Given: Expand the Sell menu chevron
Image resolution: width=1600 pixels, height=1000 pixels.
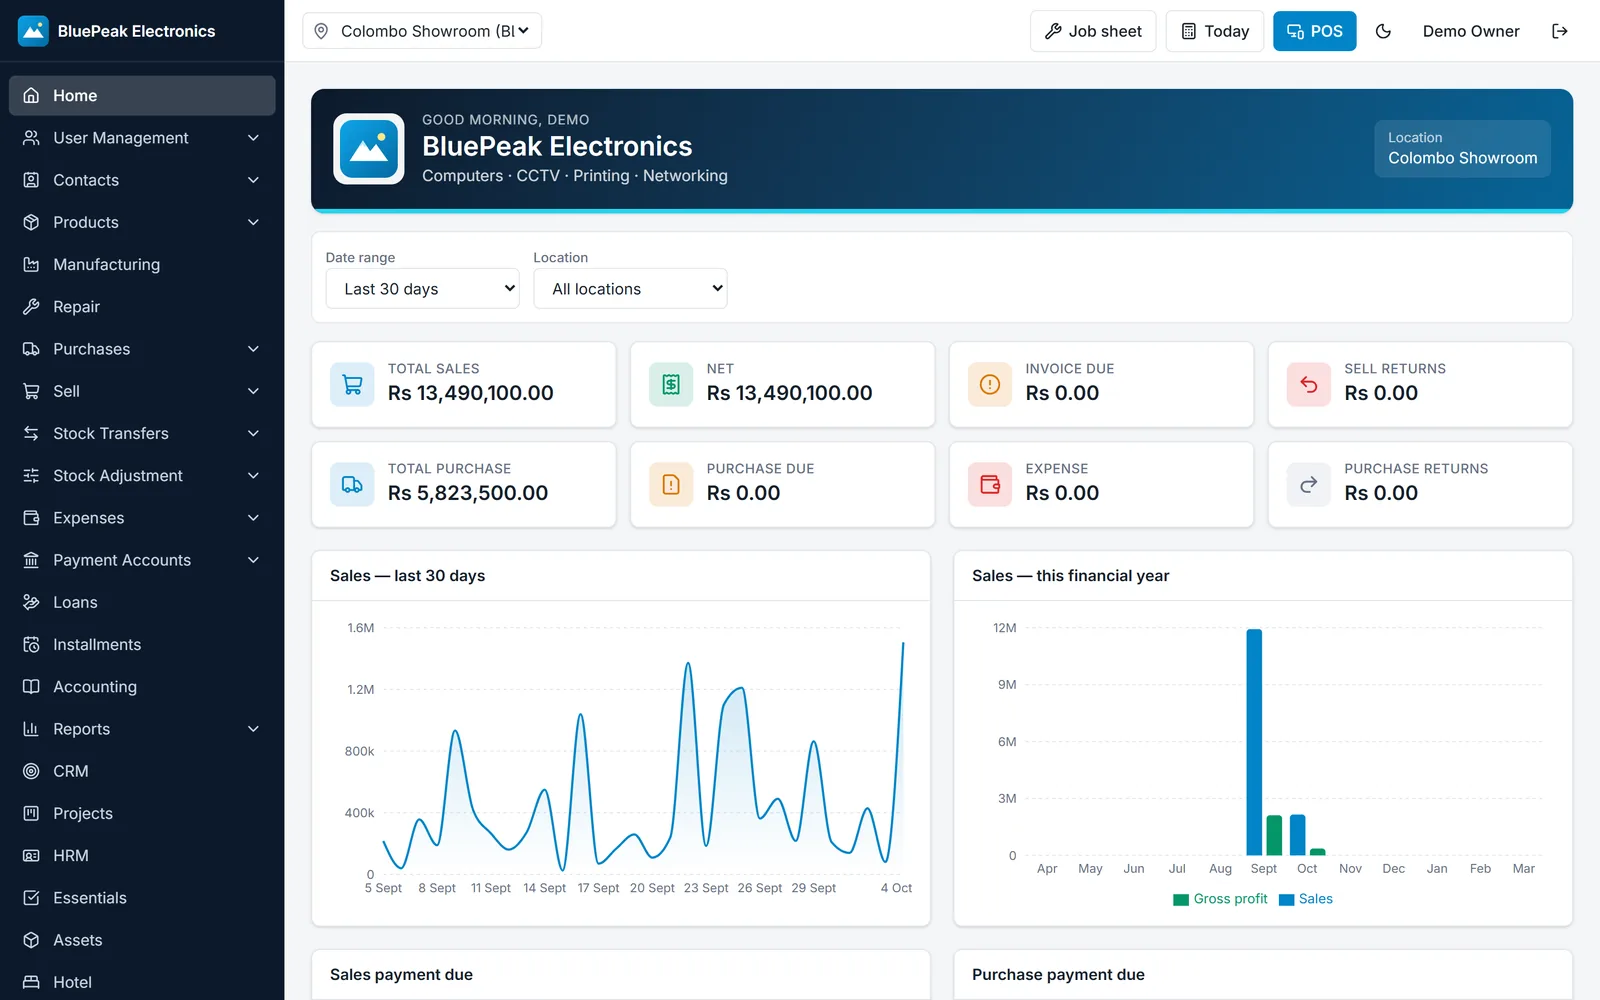Looking at the screenshot, I should tap(253, 391).
